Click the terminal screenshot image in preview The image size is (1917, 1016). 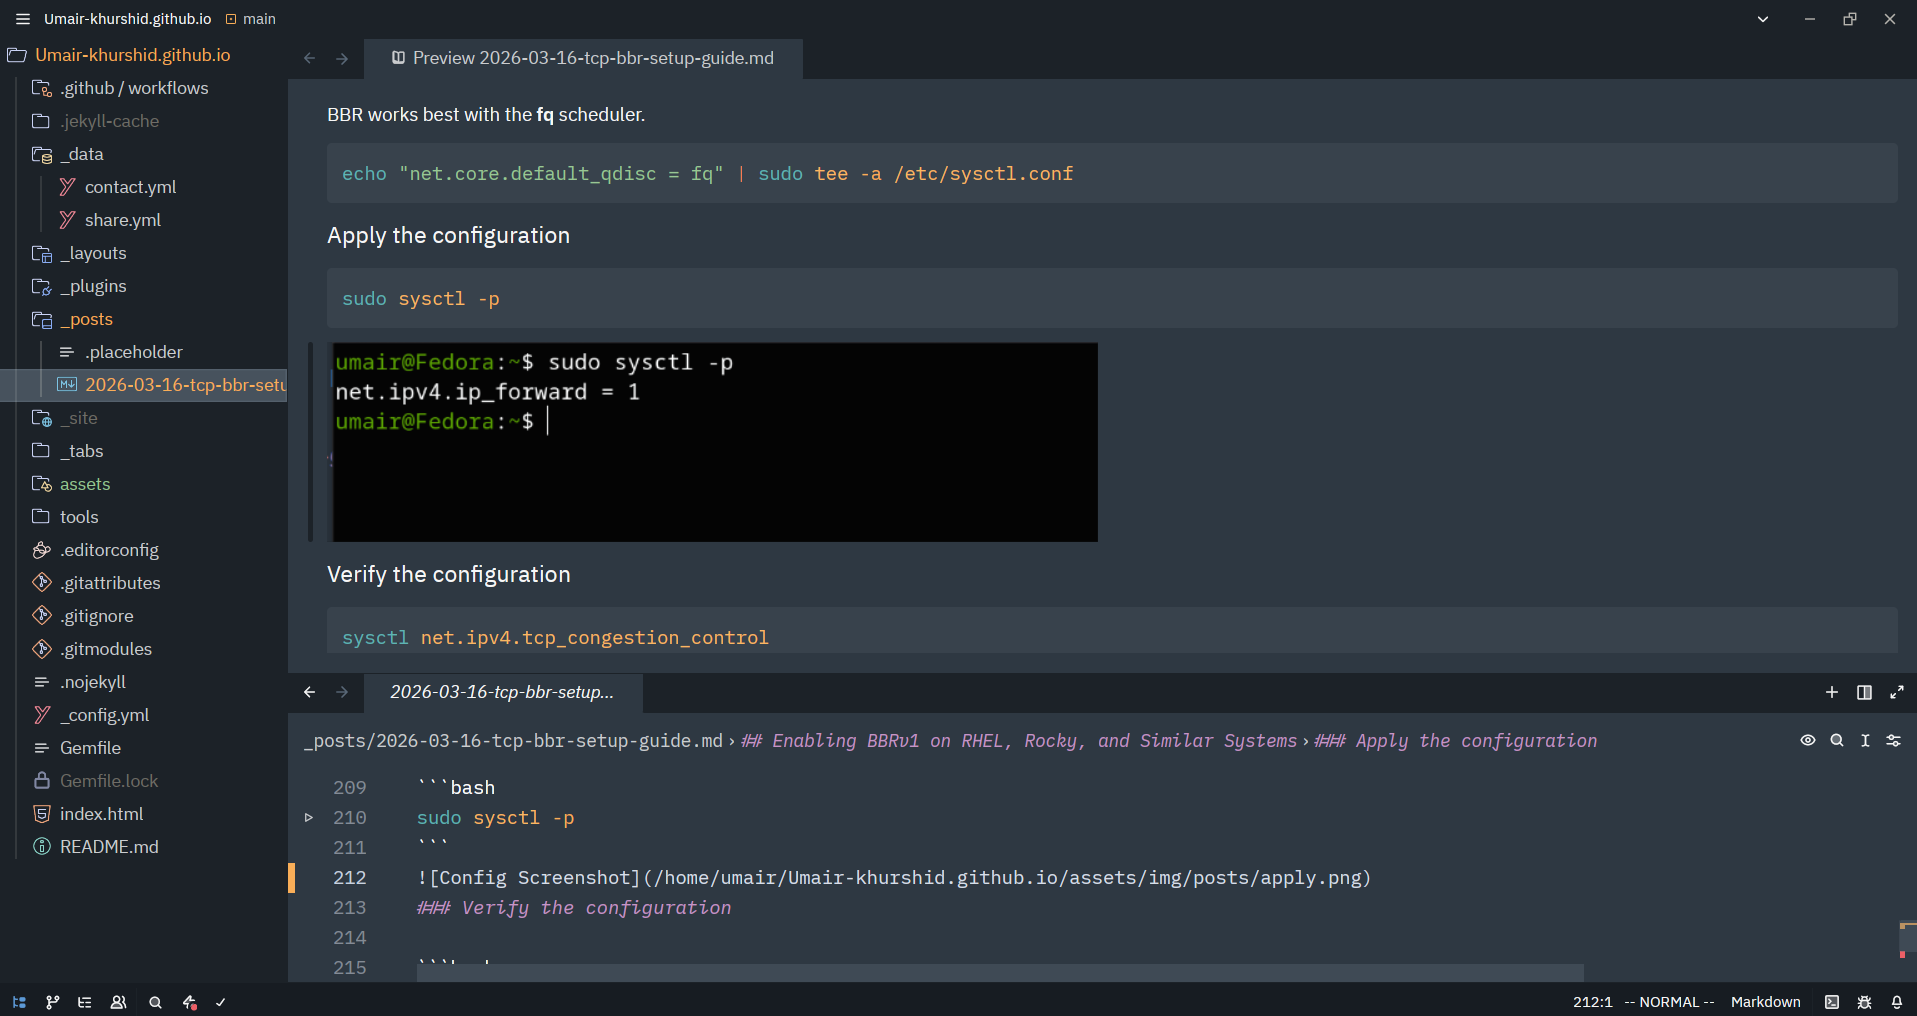pyautogui.click(x=715, y=442)
